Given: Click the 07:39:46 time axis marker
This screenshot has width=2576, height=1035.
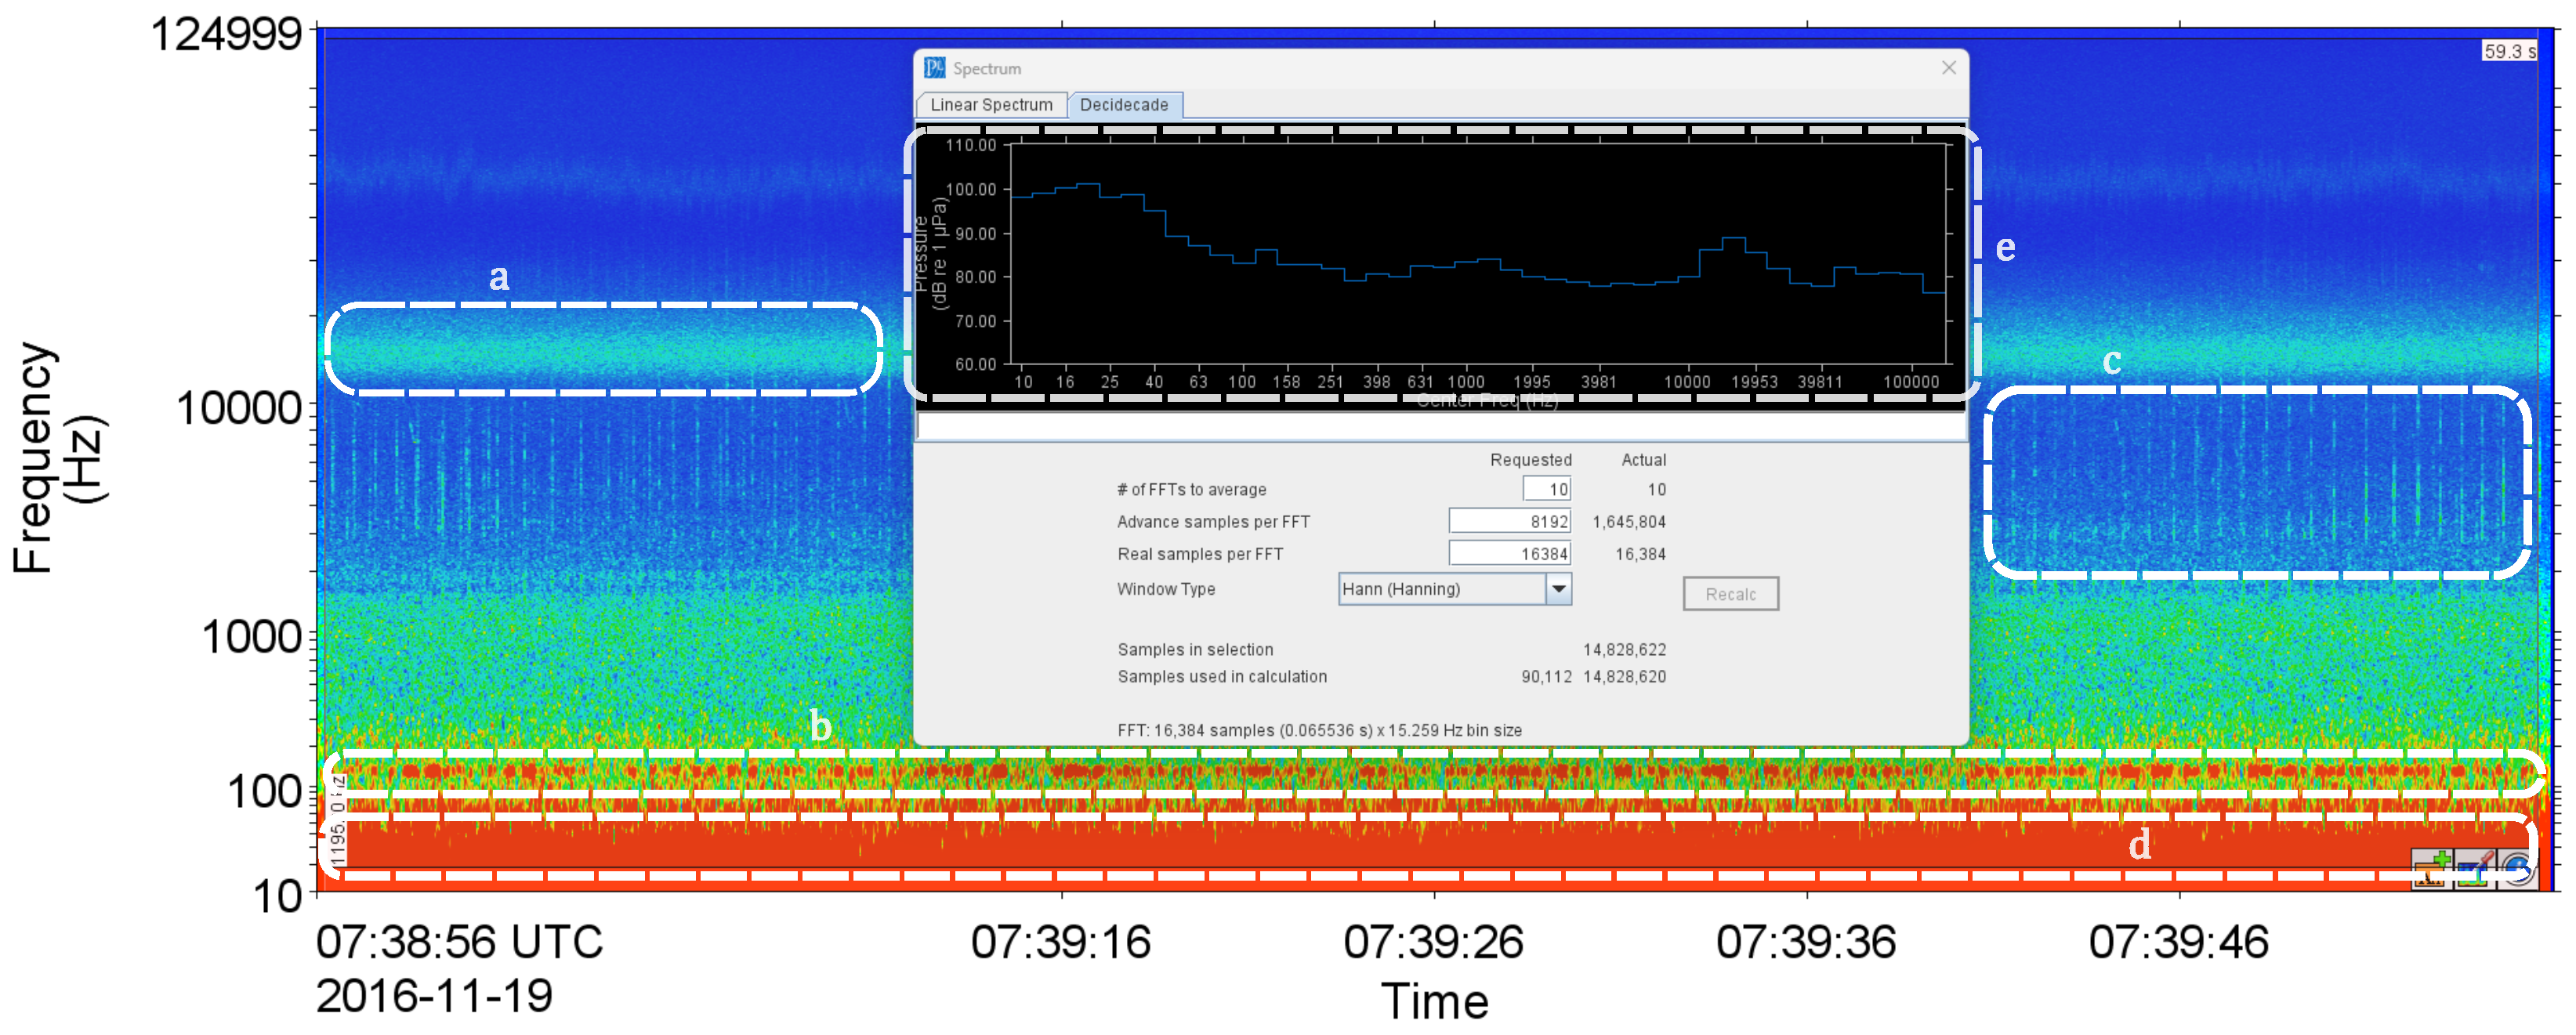Looking at the screenshot, I should [x=2179, y=942].
